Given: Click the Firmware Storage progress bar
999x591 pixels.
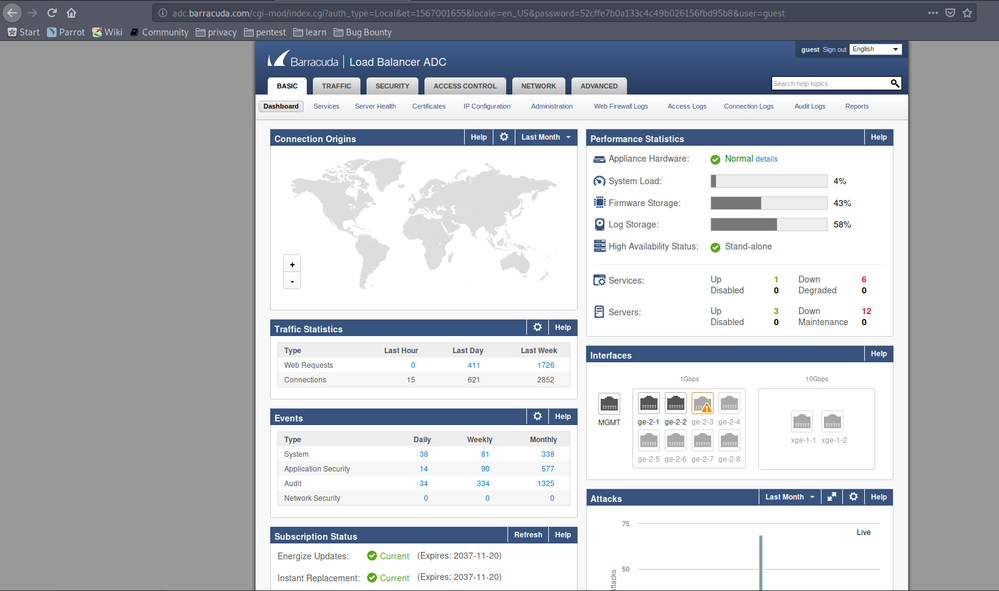Looking at the screenshot, I should [769, 203].
